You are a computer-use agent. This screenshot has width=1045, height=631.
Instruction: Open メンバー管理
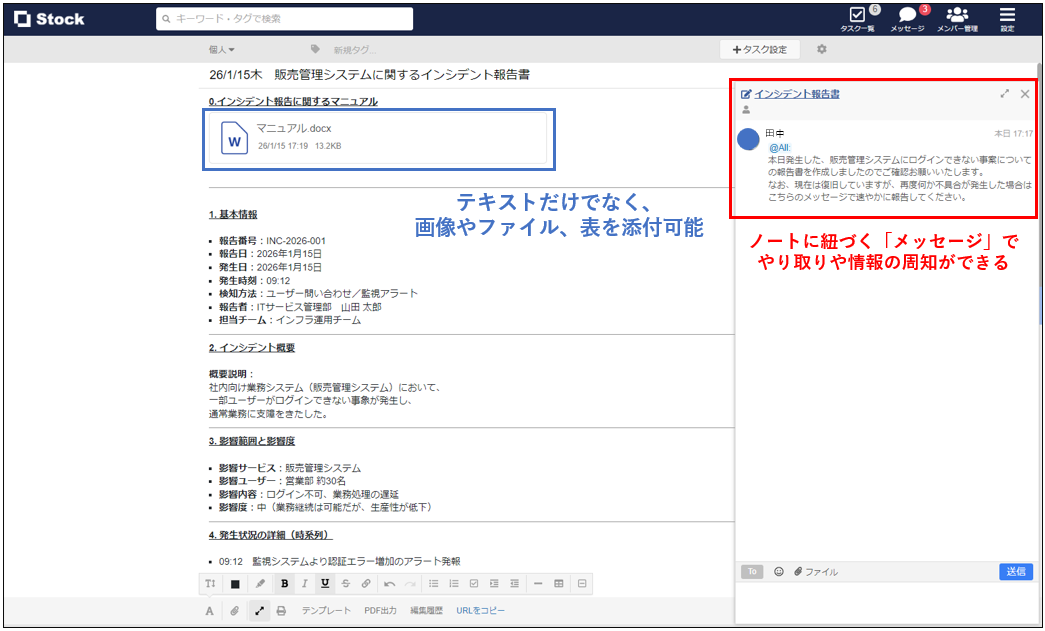coord(958,18)
